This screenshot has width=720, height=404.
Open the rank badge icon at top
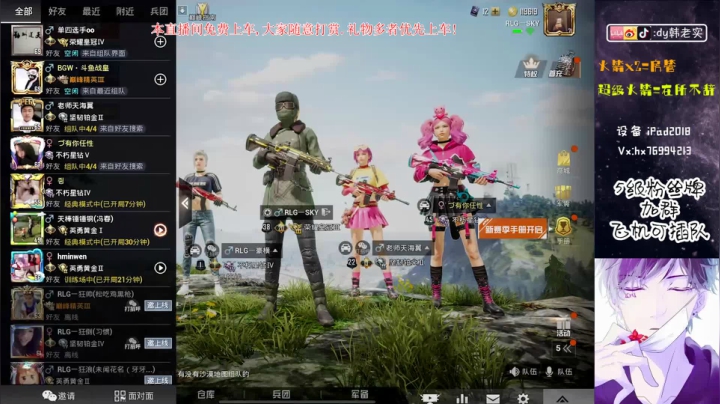(x=202, y=11)
